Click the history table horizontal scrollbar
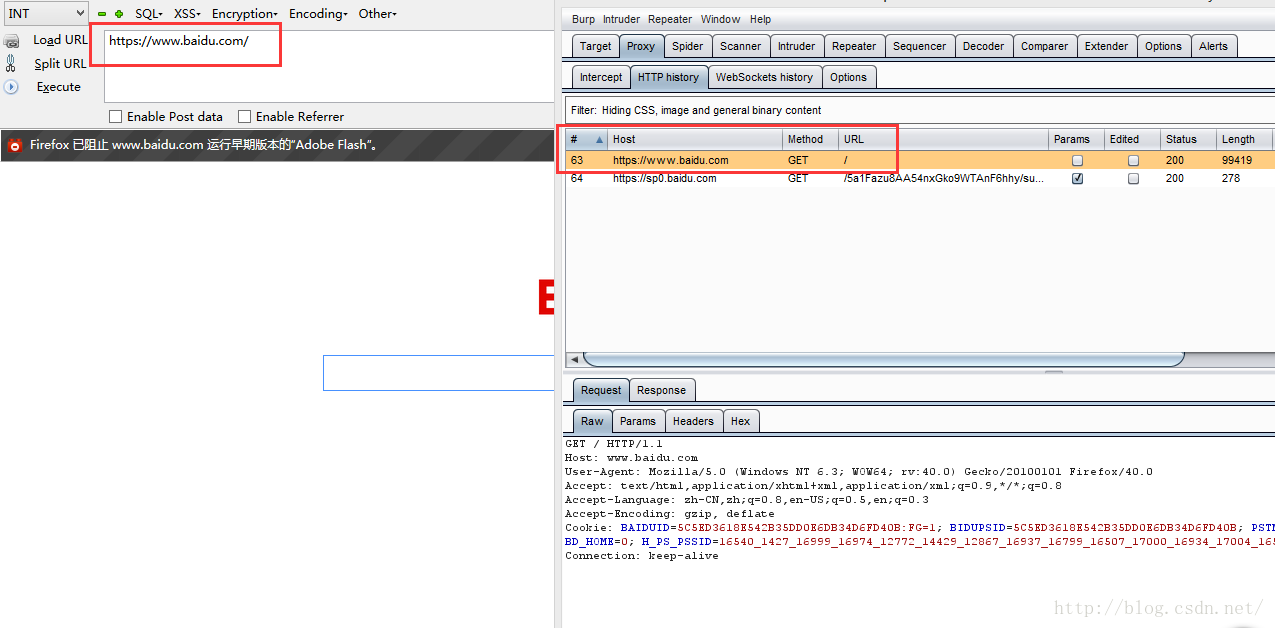Screen dimensions: 1275x628 click(x=884, y=359)
